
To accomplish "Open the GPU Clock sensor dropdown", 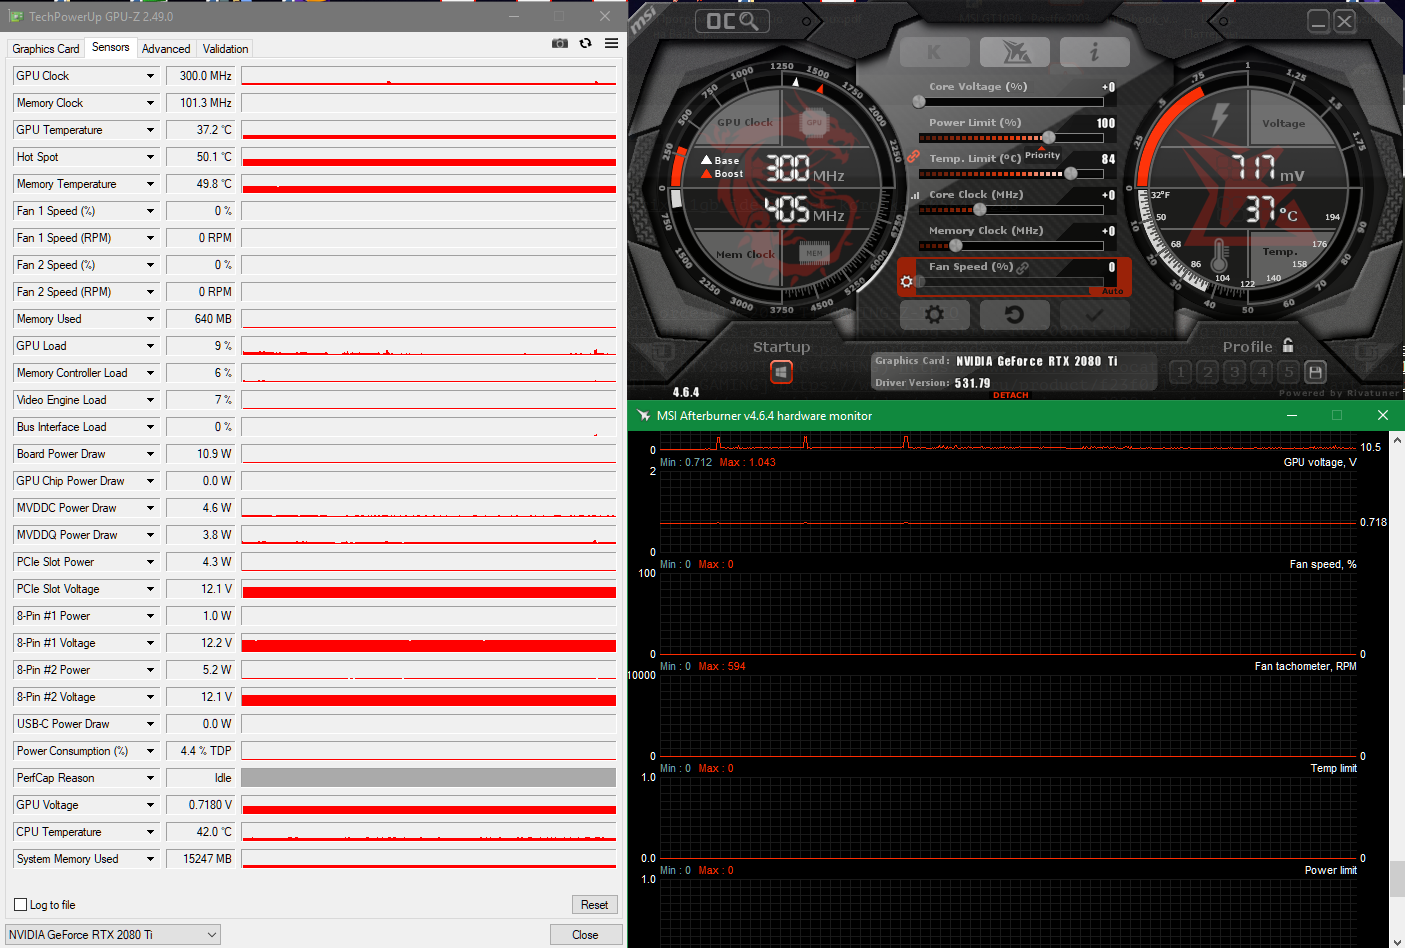I will tap(151, 76).
